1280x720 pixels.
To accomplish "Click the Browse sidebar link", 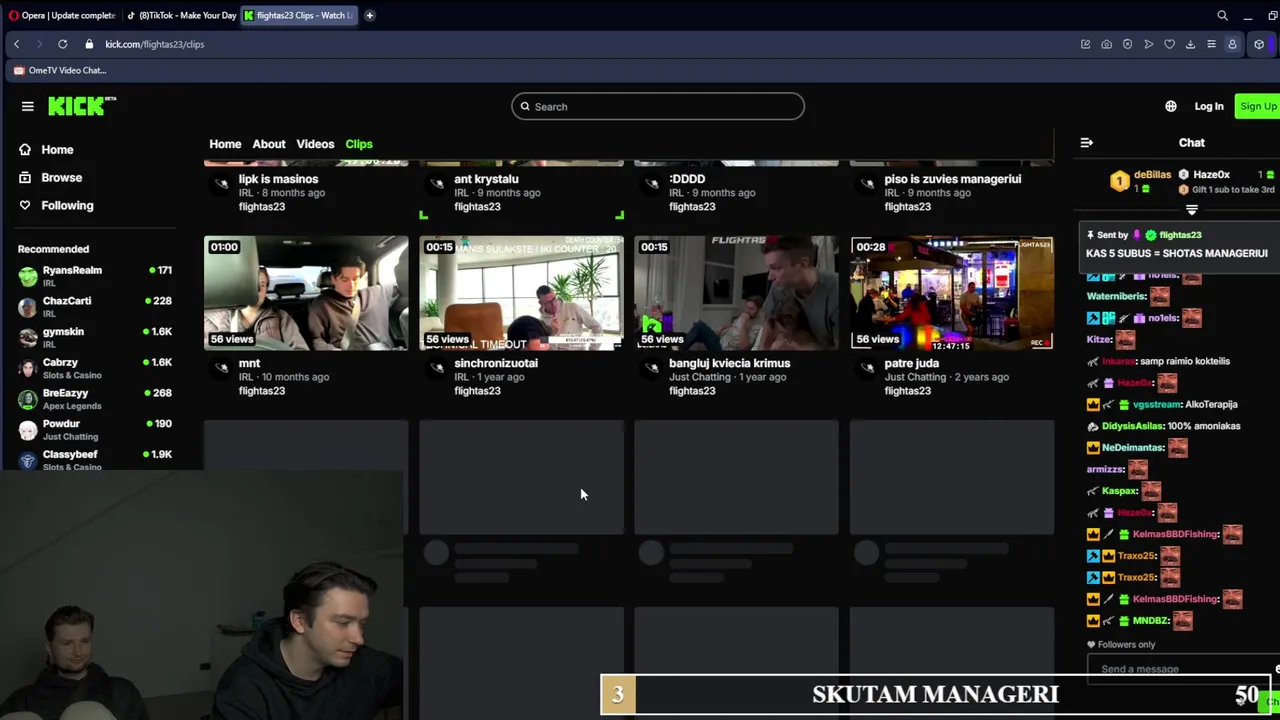I will (x=61, y=177).
